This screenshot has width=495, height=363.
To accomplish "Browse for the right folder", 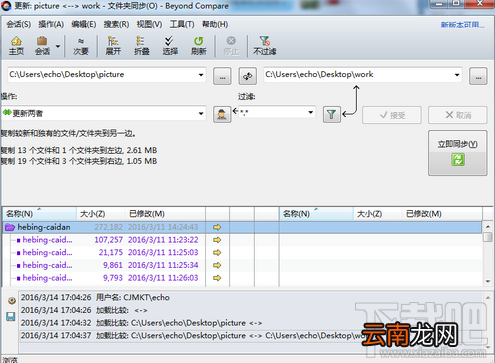I will (478, 76).
